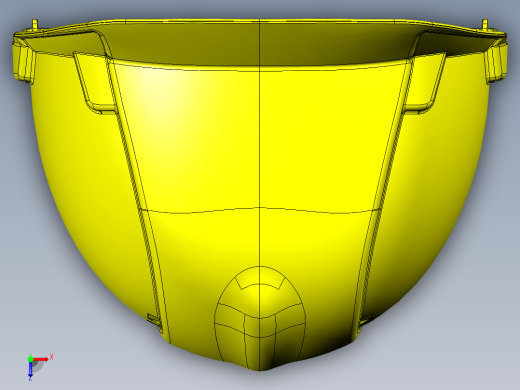Click the green Y axis dot of the triad
The height and width of the screenshot is (390, 520).
30,359
